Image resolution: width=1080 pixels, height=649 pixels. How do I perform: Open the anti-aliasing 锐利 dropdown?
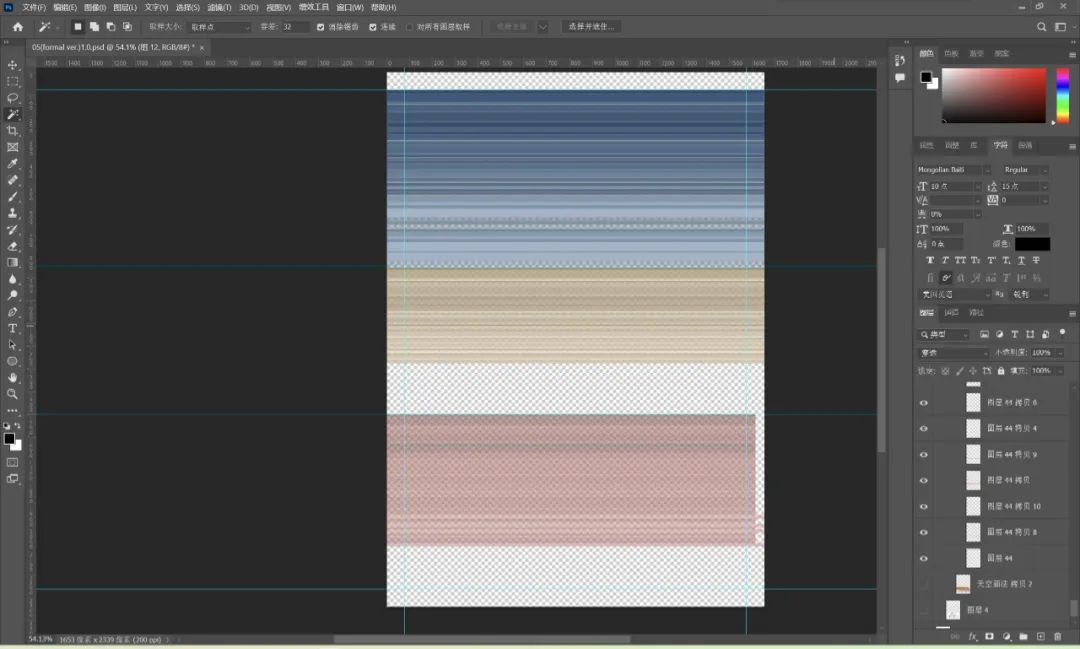(1030, 294)
